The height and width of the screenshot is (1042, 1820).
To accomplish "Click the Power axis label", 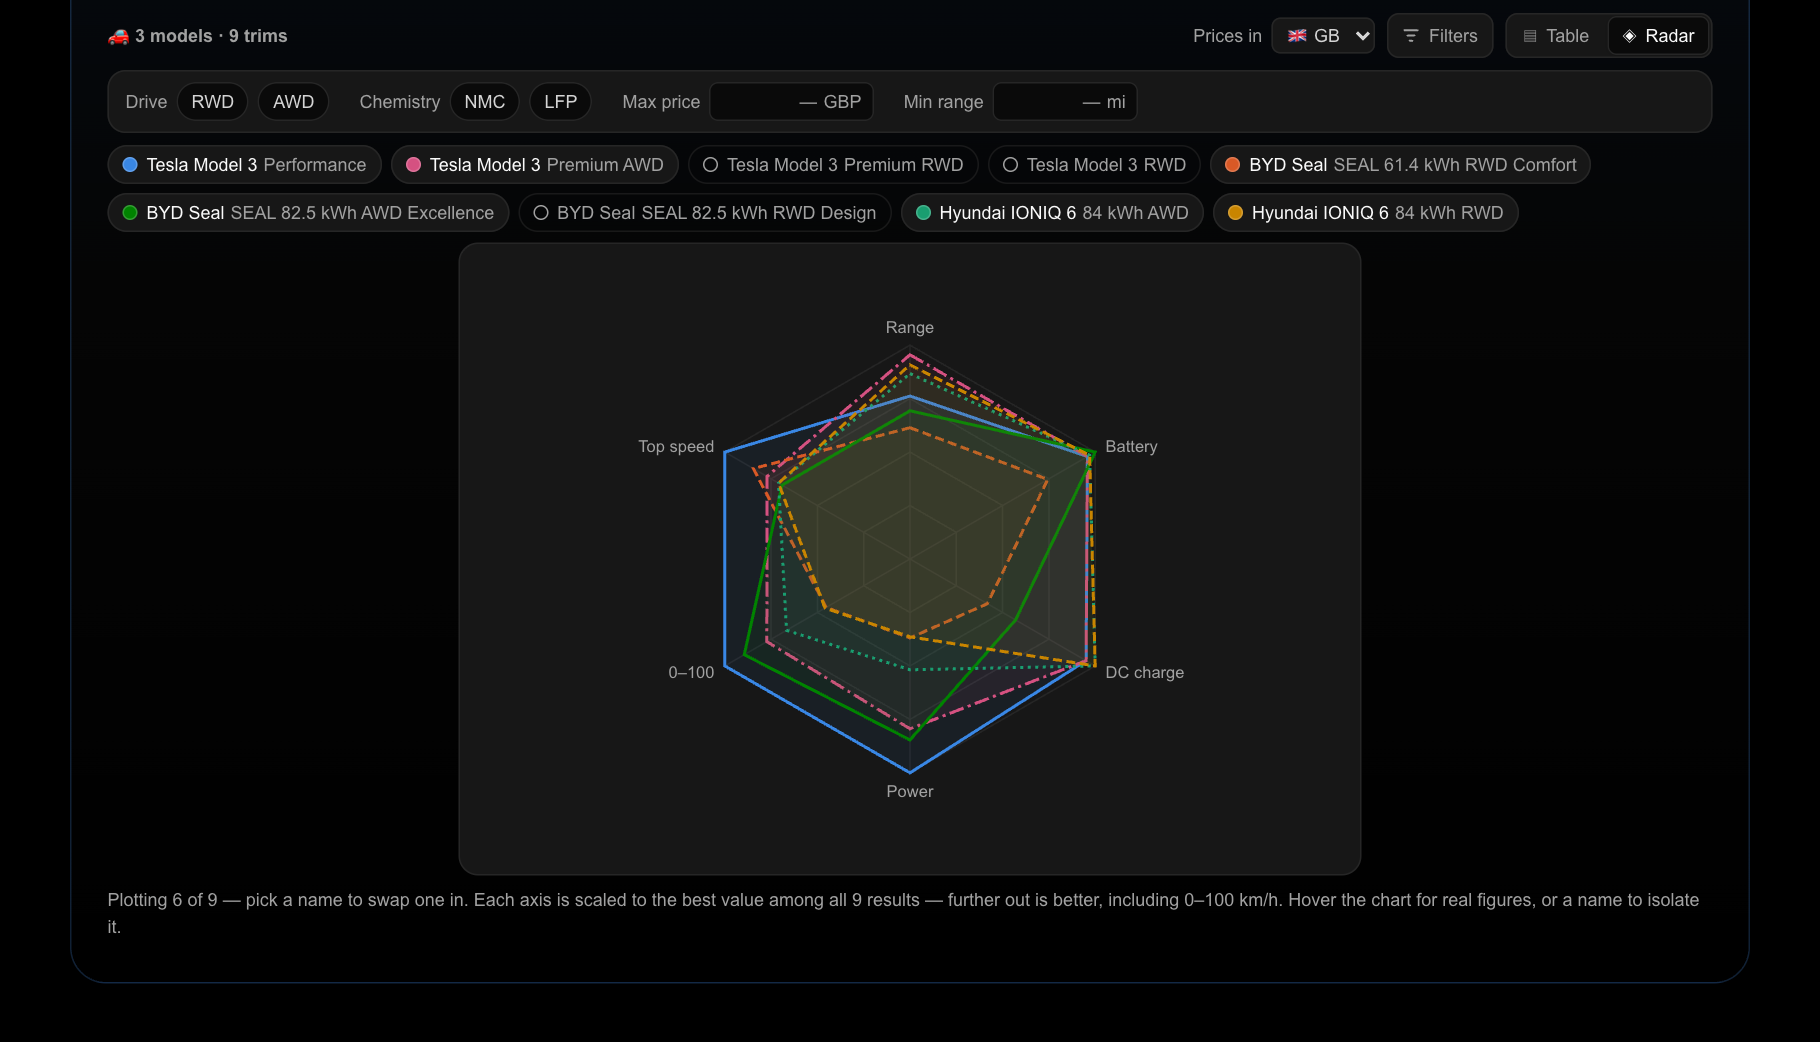I will pyautogui.click(x=909, y=792).
